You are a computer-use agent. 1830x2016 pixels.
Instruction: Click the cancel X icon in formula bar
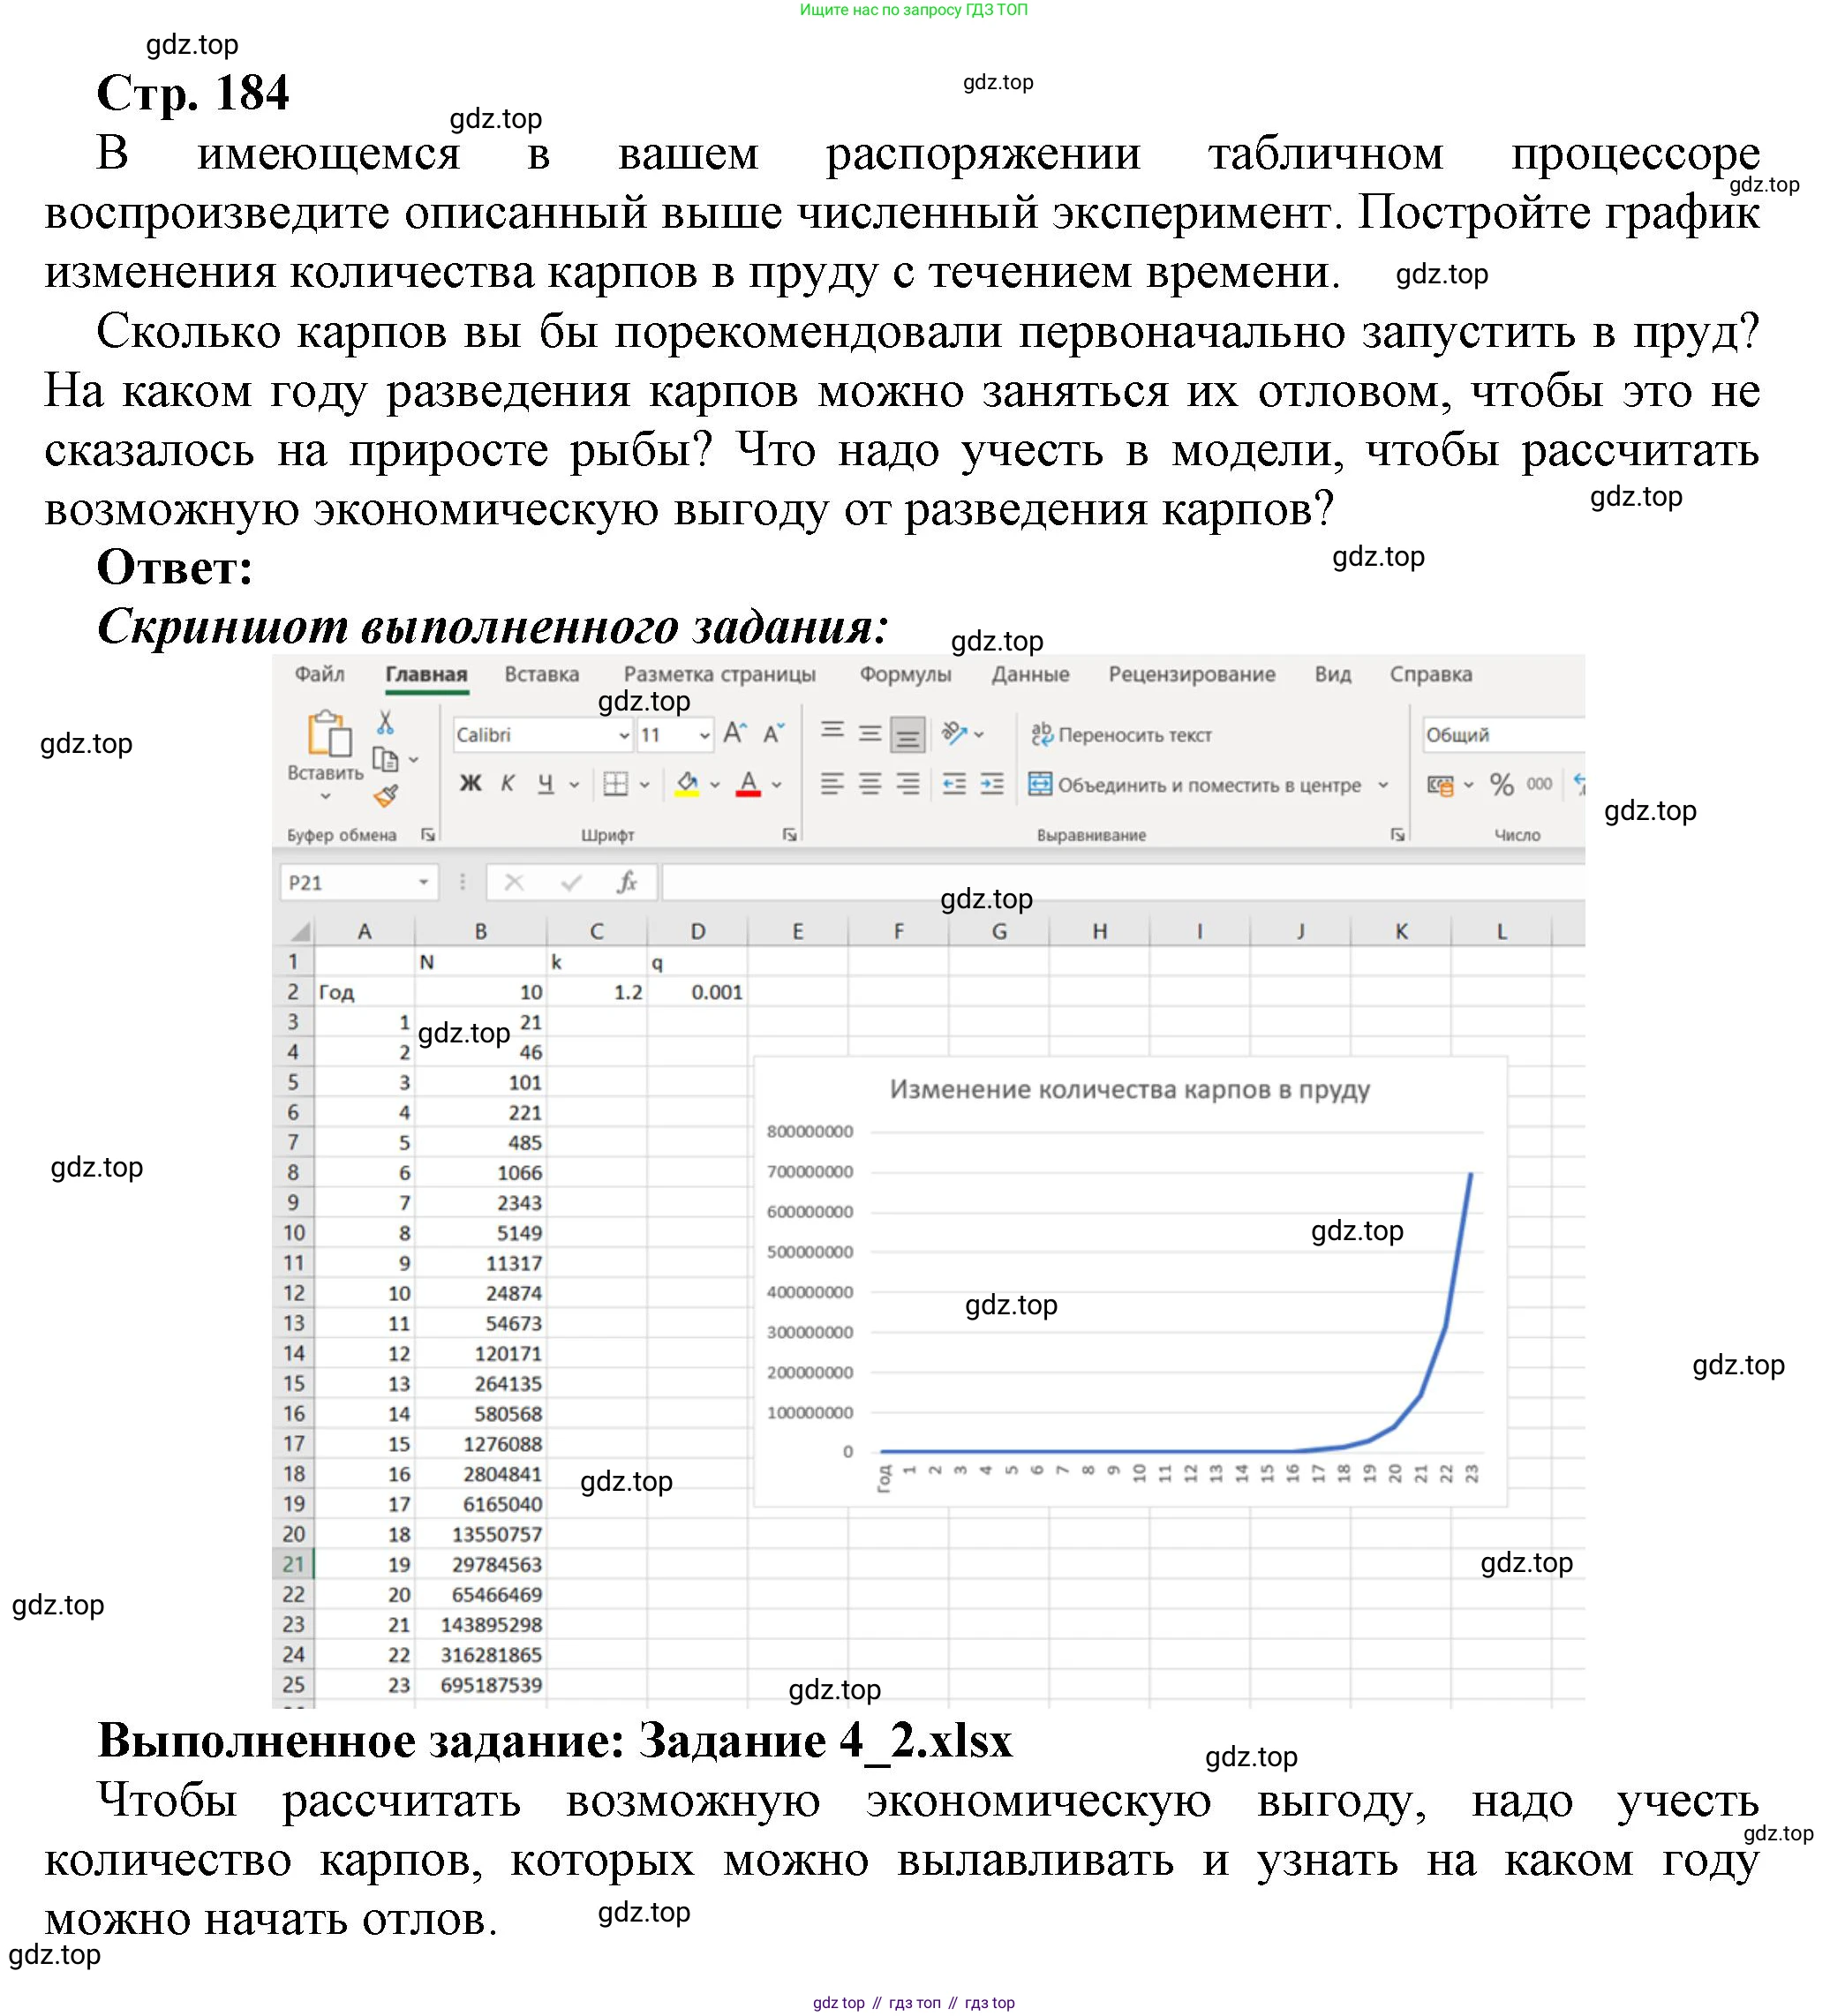514,882
